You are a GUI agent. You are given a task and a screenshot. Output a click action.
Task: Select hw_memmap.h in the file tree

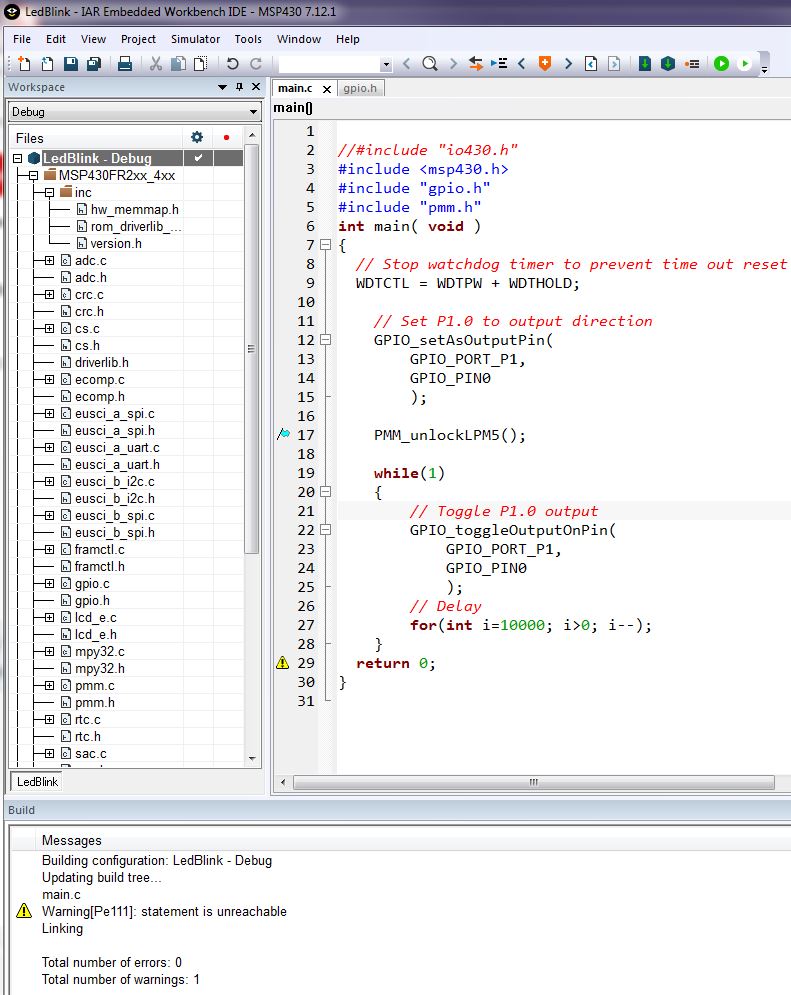[134, 209]
